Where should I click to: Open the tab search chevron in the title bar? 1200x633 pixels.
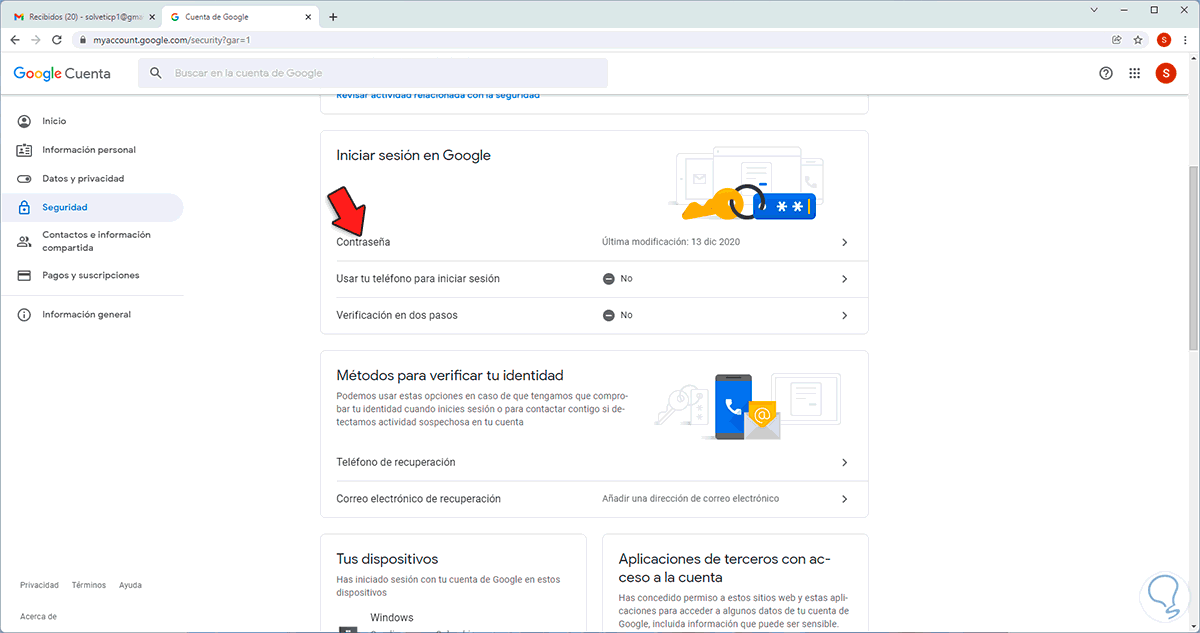click(1093, 10)
